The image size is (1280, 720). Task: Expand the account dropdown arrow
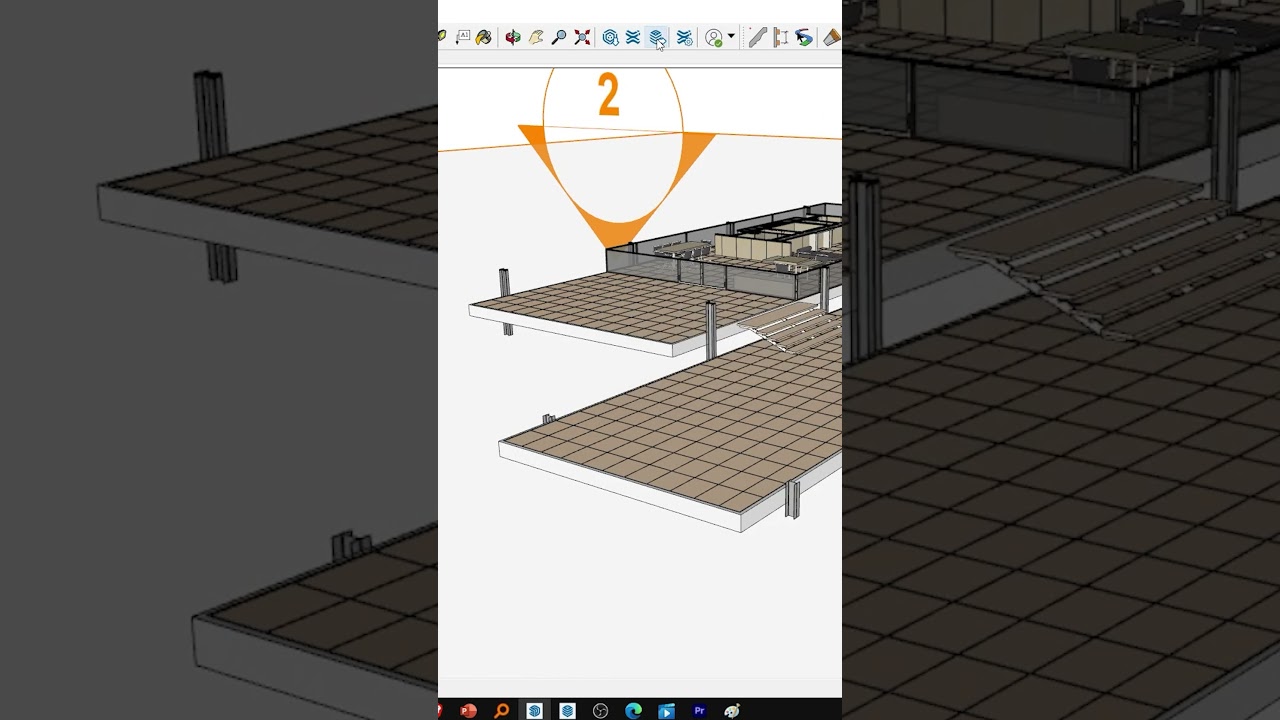(731, 37)
